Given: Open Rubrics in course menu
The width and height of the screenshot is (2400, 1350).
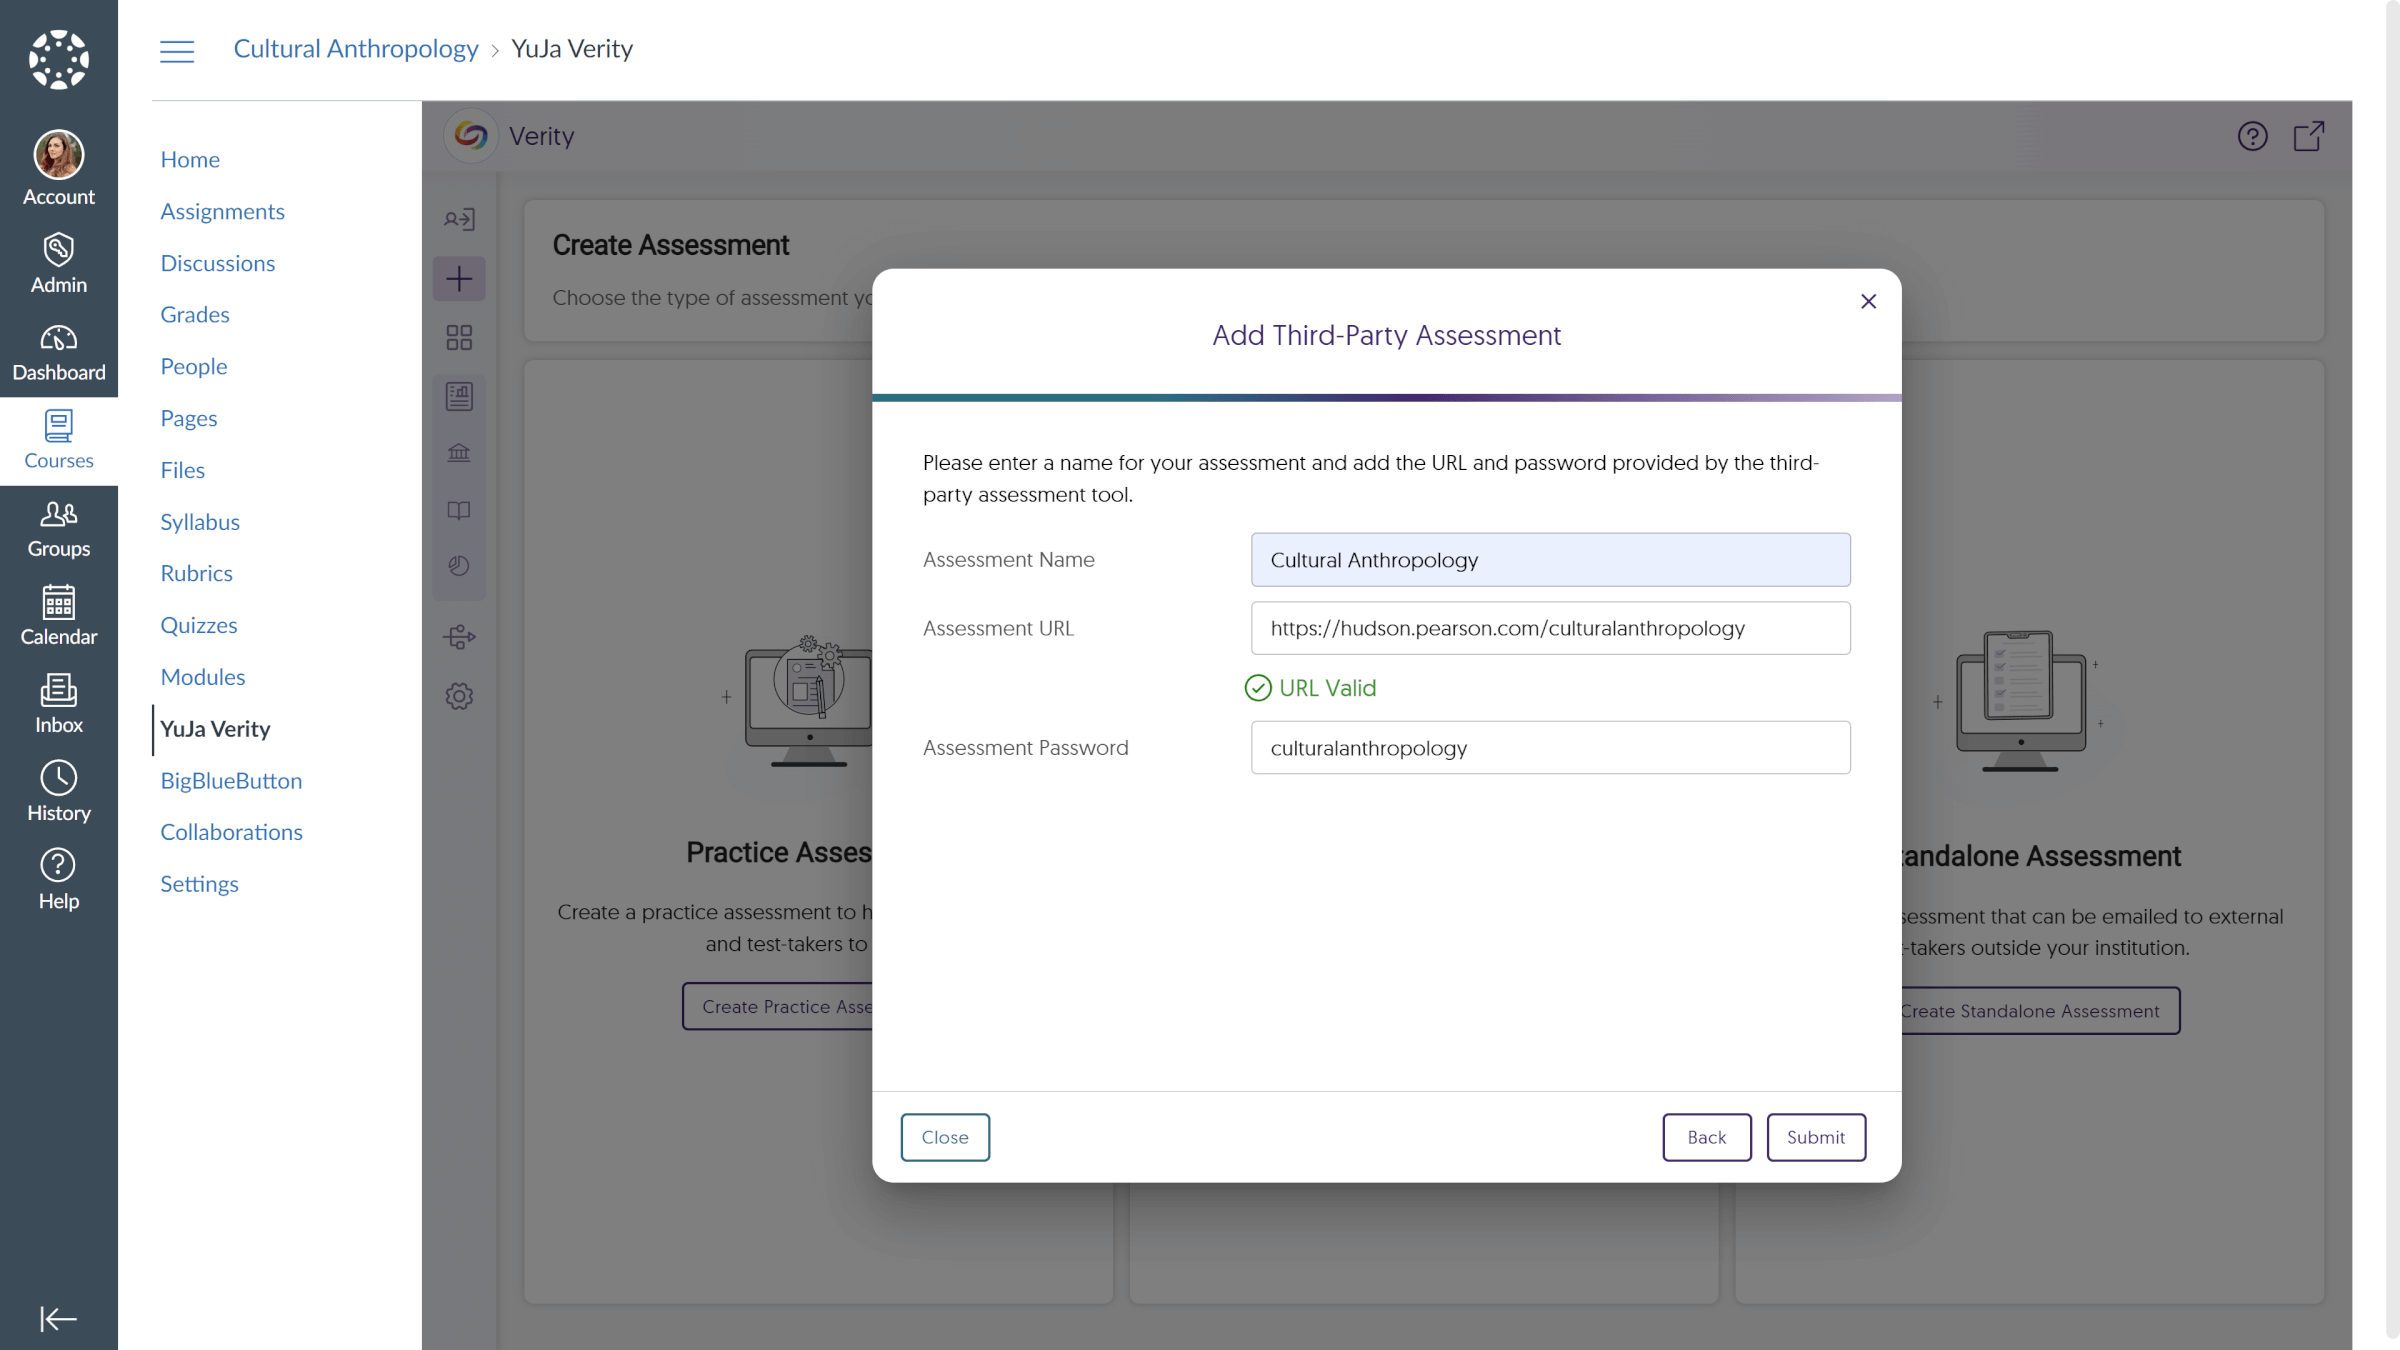Looking at the screenshot, I should click(x=196, y=573).
